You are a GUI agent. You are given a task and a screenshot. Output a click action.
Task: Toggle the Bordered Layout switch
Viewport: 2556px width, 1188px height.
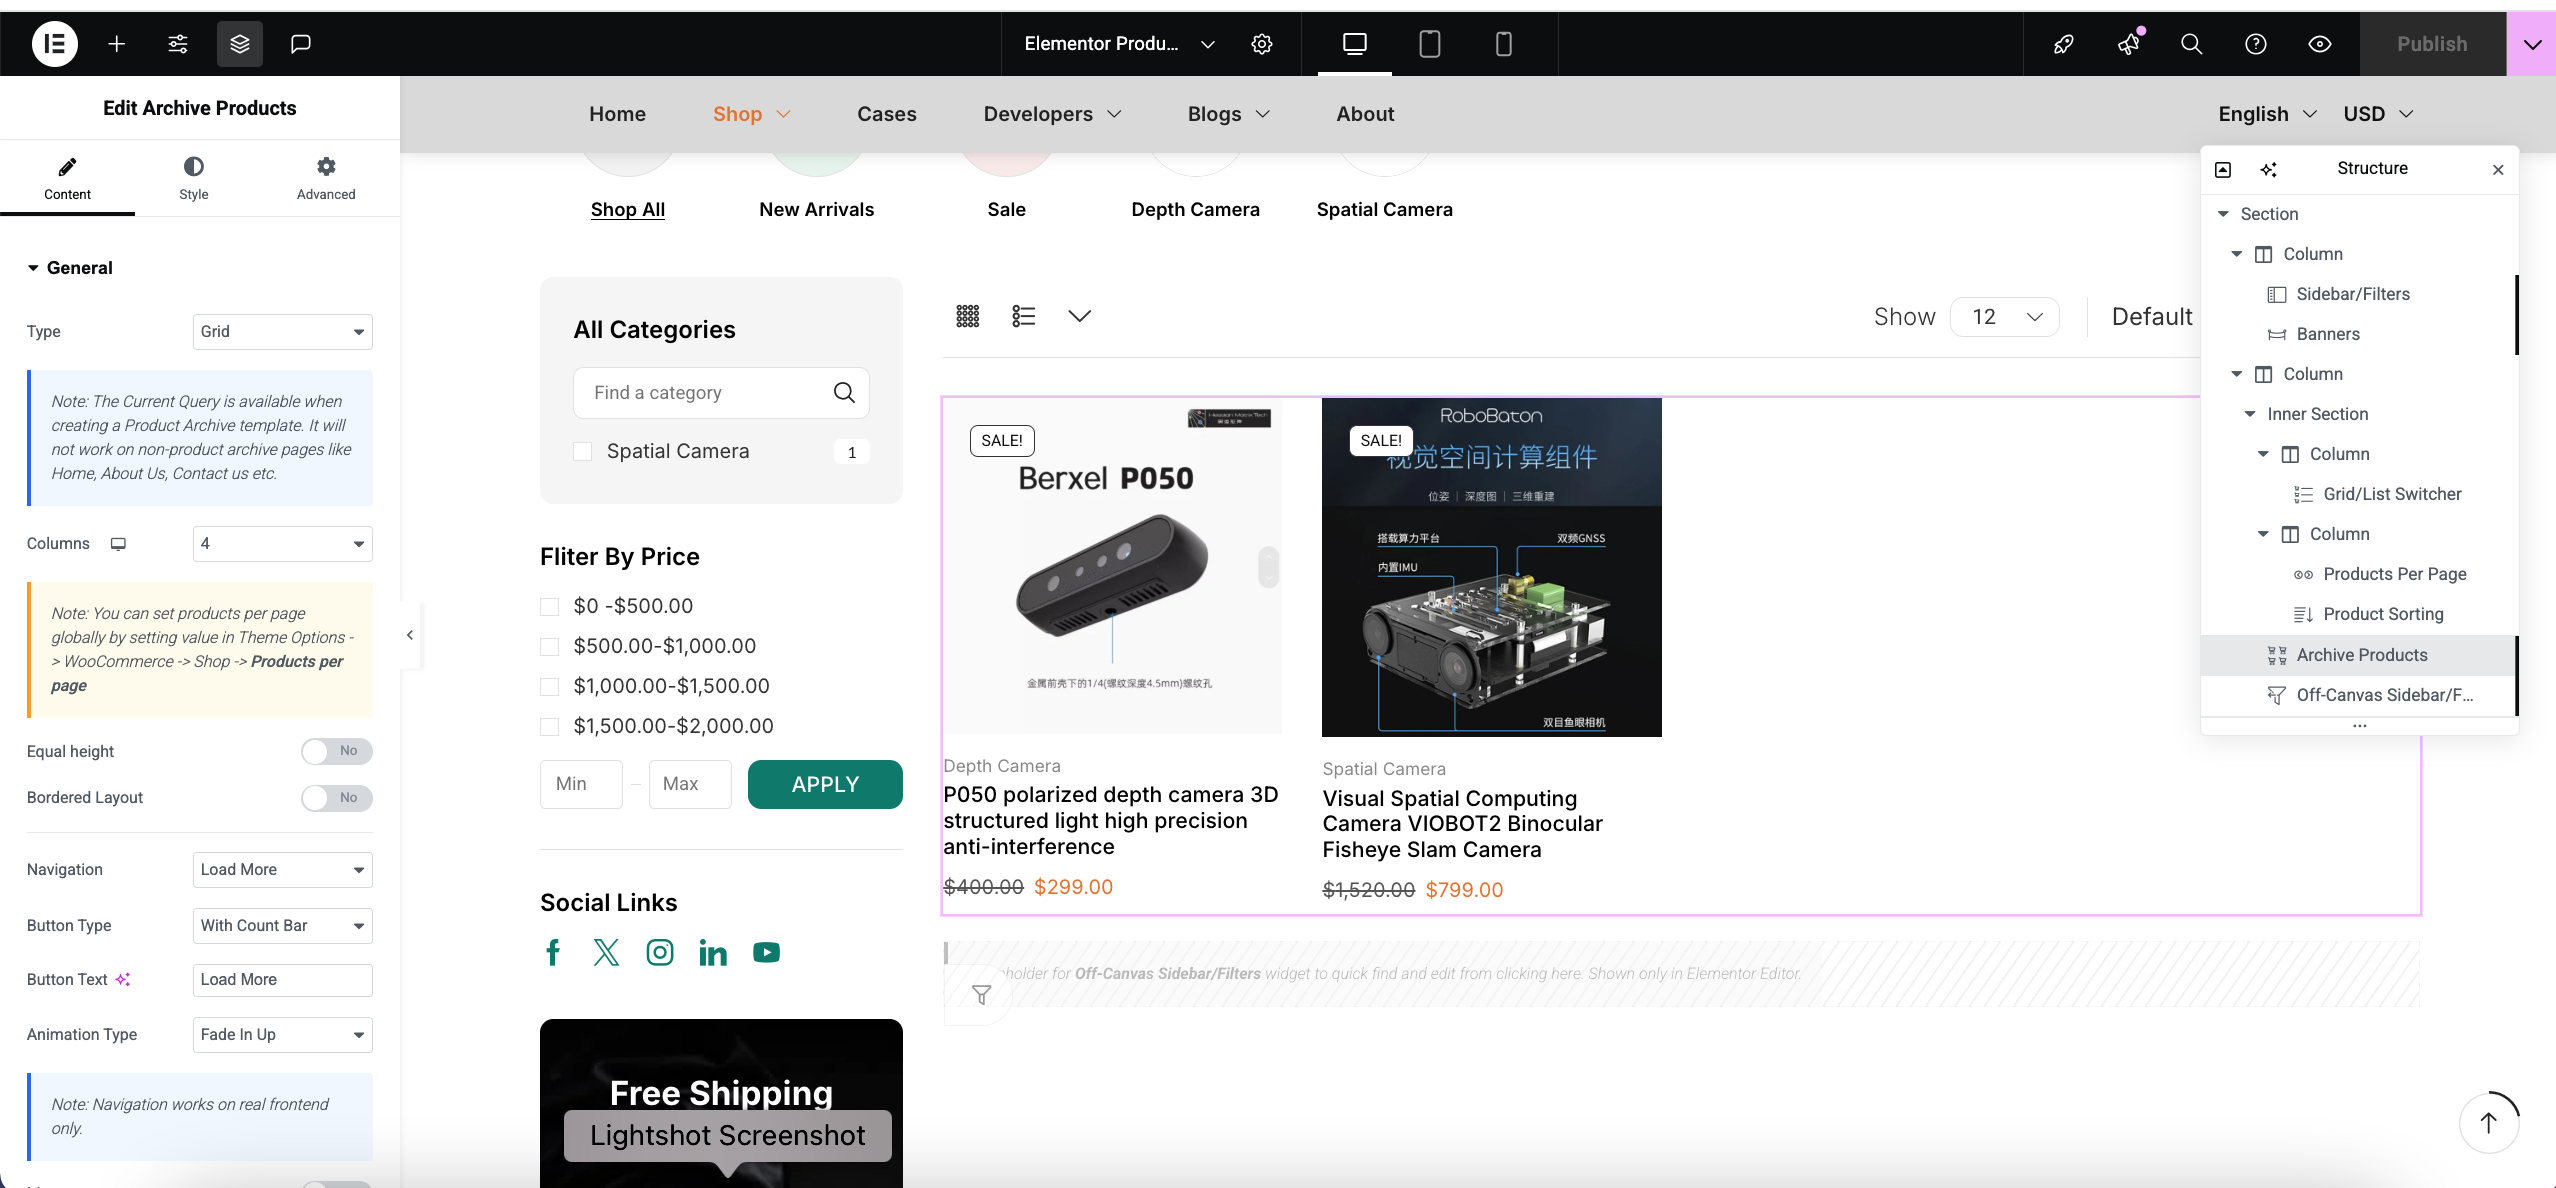pos(337,798)
